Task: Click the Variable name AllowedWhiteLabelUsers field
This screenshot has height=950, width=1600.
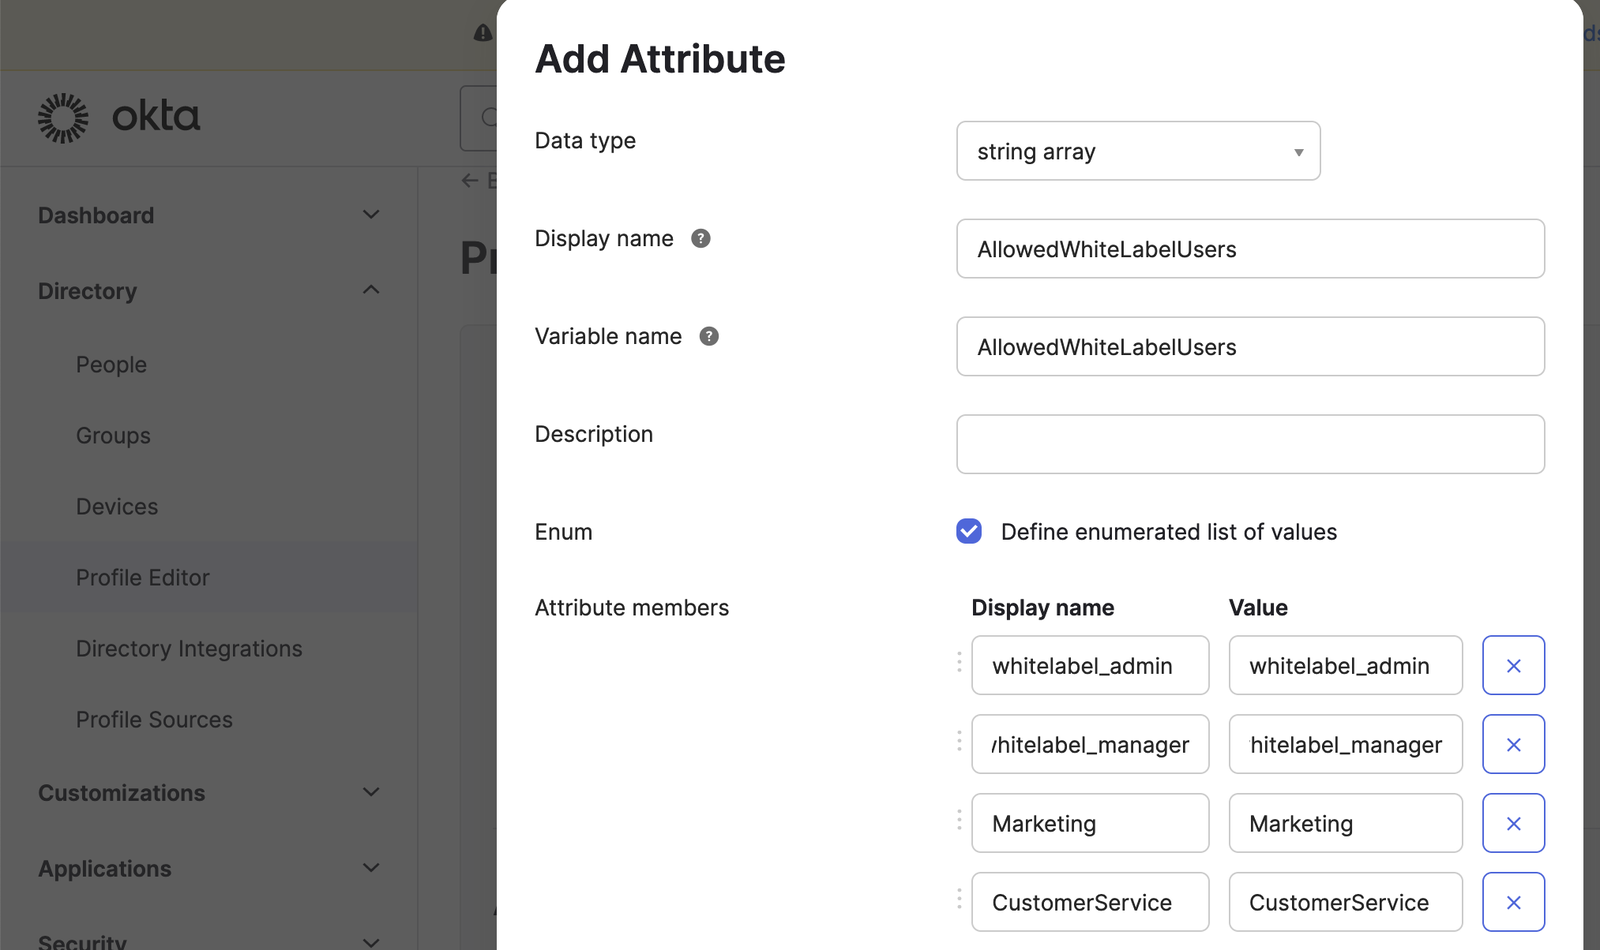Action: click(1250, 347)
